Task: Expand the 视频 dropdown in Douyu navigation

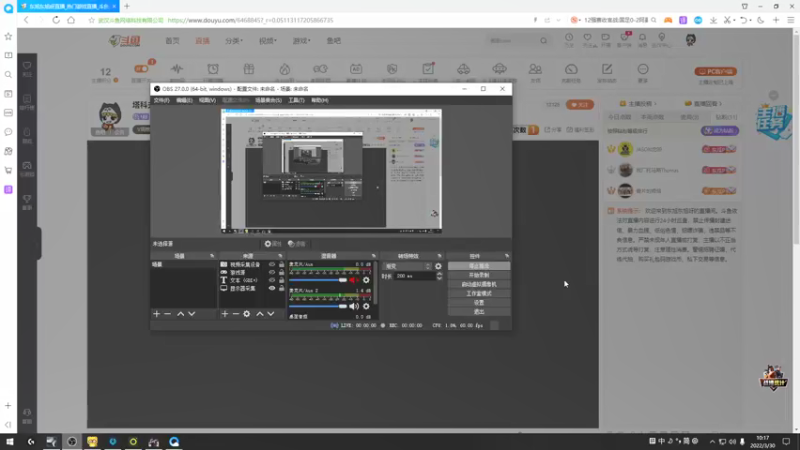Action: click(x=267, y=41)
